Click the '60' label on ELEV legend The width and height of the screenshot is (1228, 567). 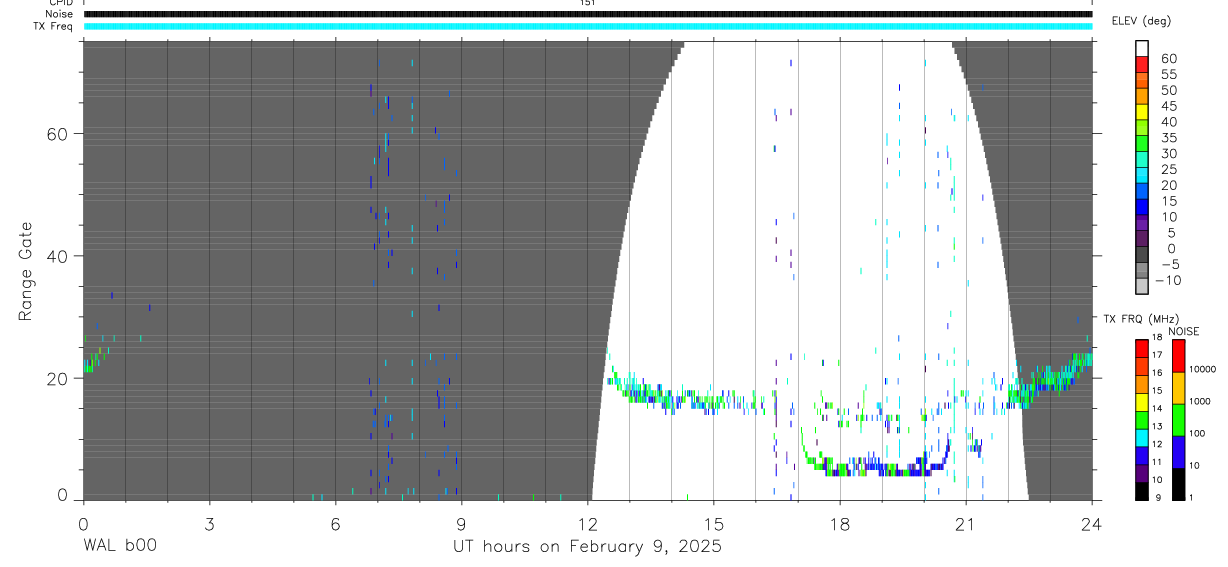coord(1168,59)
